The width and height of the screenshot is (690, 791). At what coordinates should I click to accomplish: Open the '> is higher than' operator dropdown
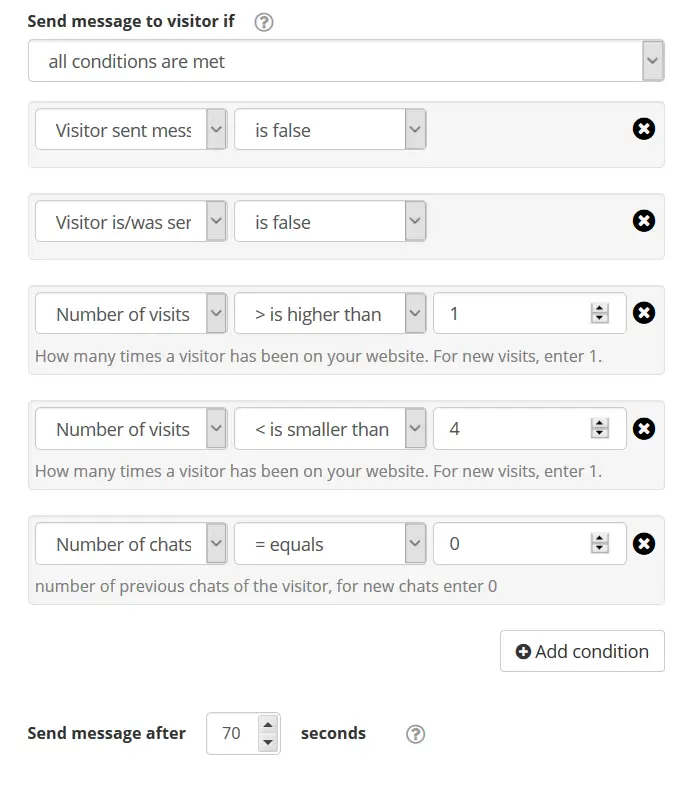[x=330, y=314]
